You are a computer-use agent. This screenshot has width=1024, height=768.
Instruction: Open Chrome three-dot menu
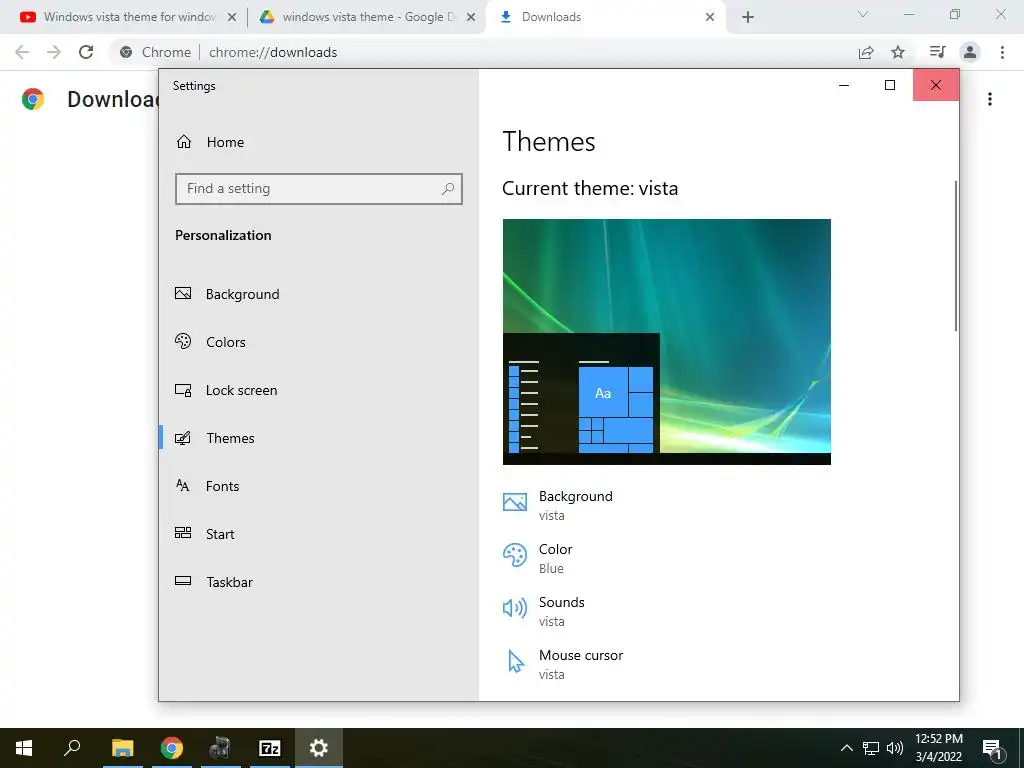point(1002,52)
